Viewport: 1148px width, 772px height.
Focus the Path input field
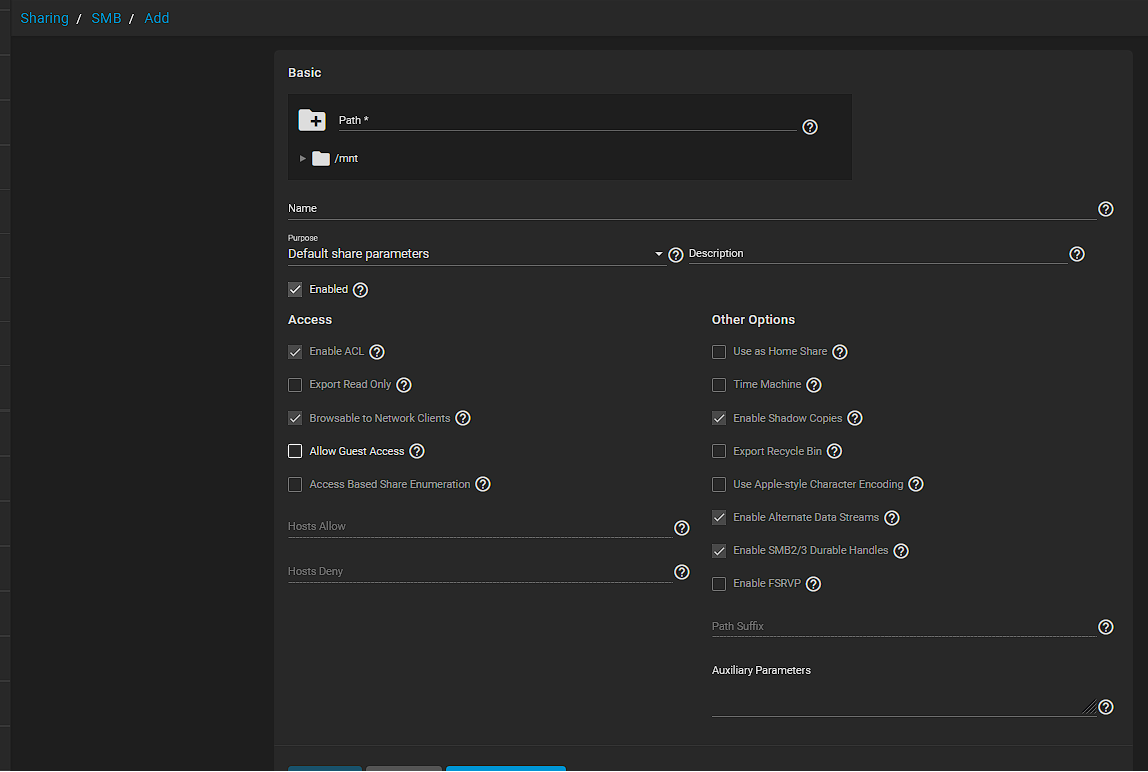(567, 120)
